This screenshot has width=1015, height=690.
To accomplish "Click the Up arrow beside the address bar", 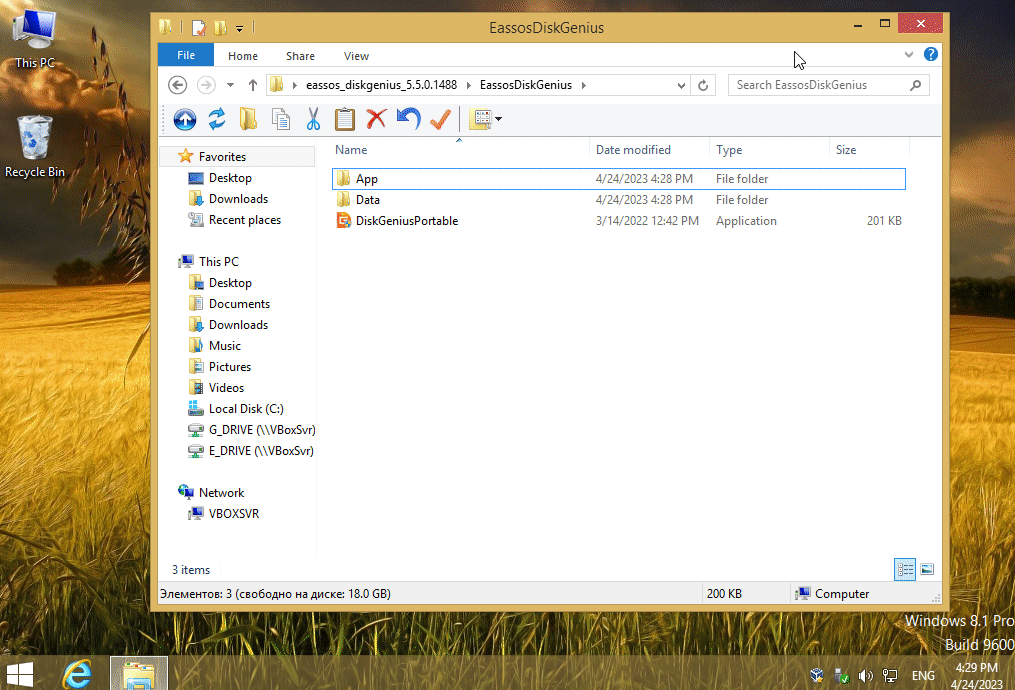I will (x=252, y=85).
